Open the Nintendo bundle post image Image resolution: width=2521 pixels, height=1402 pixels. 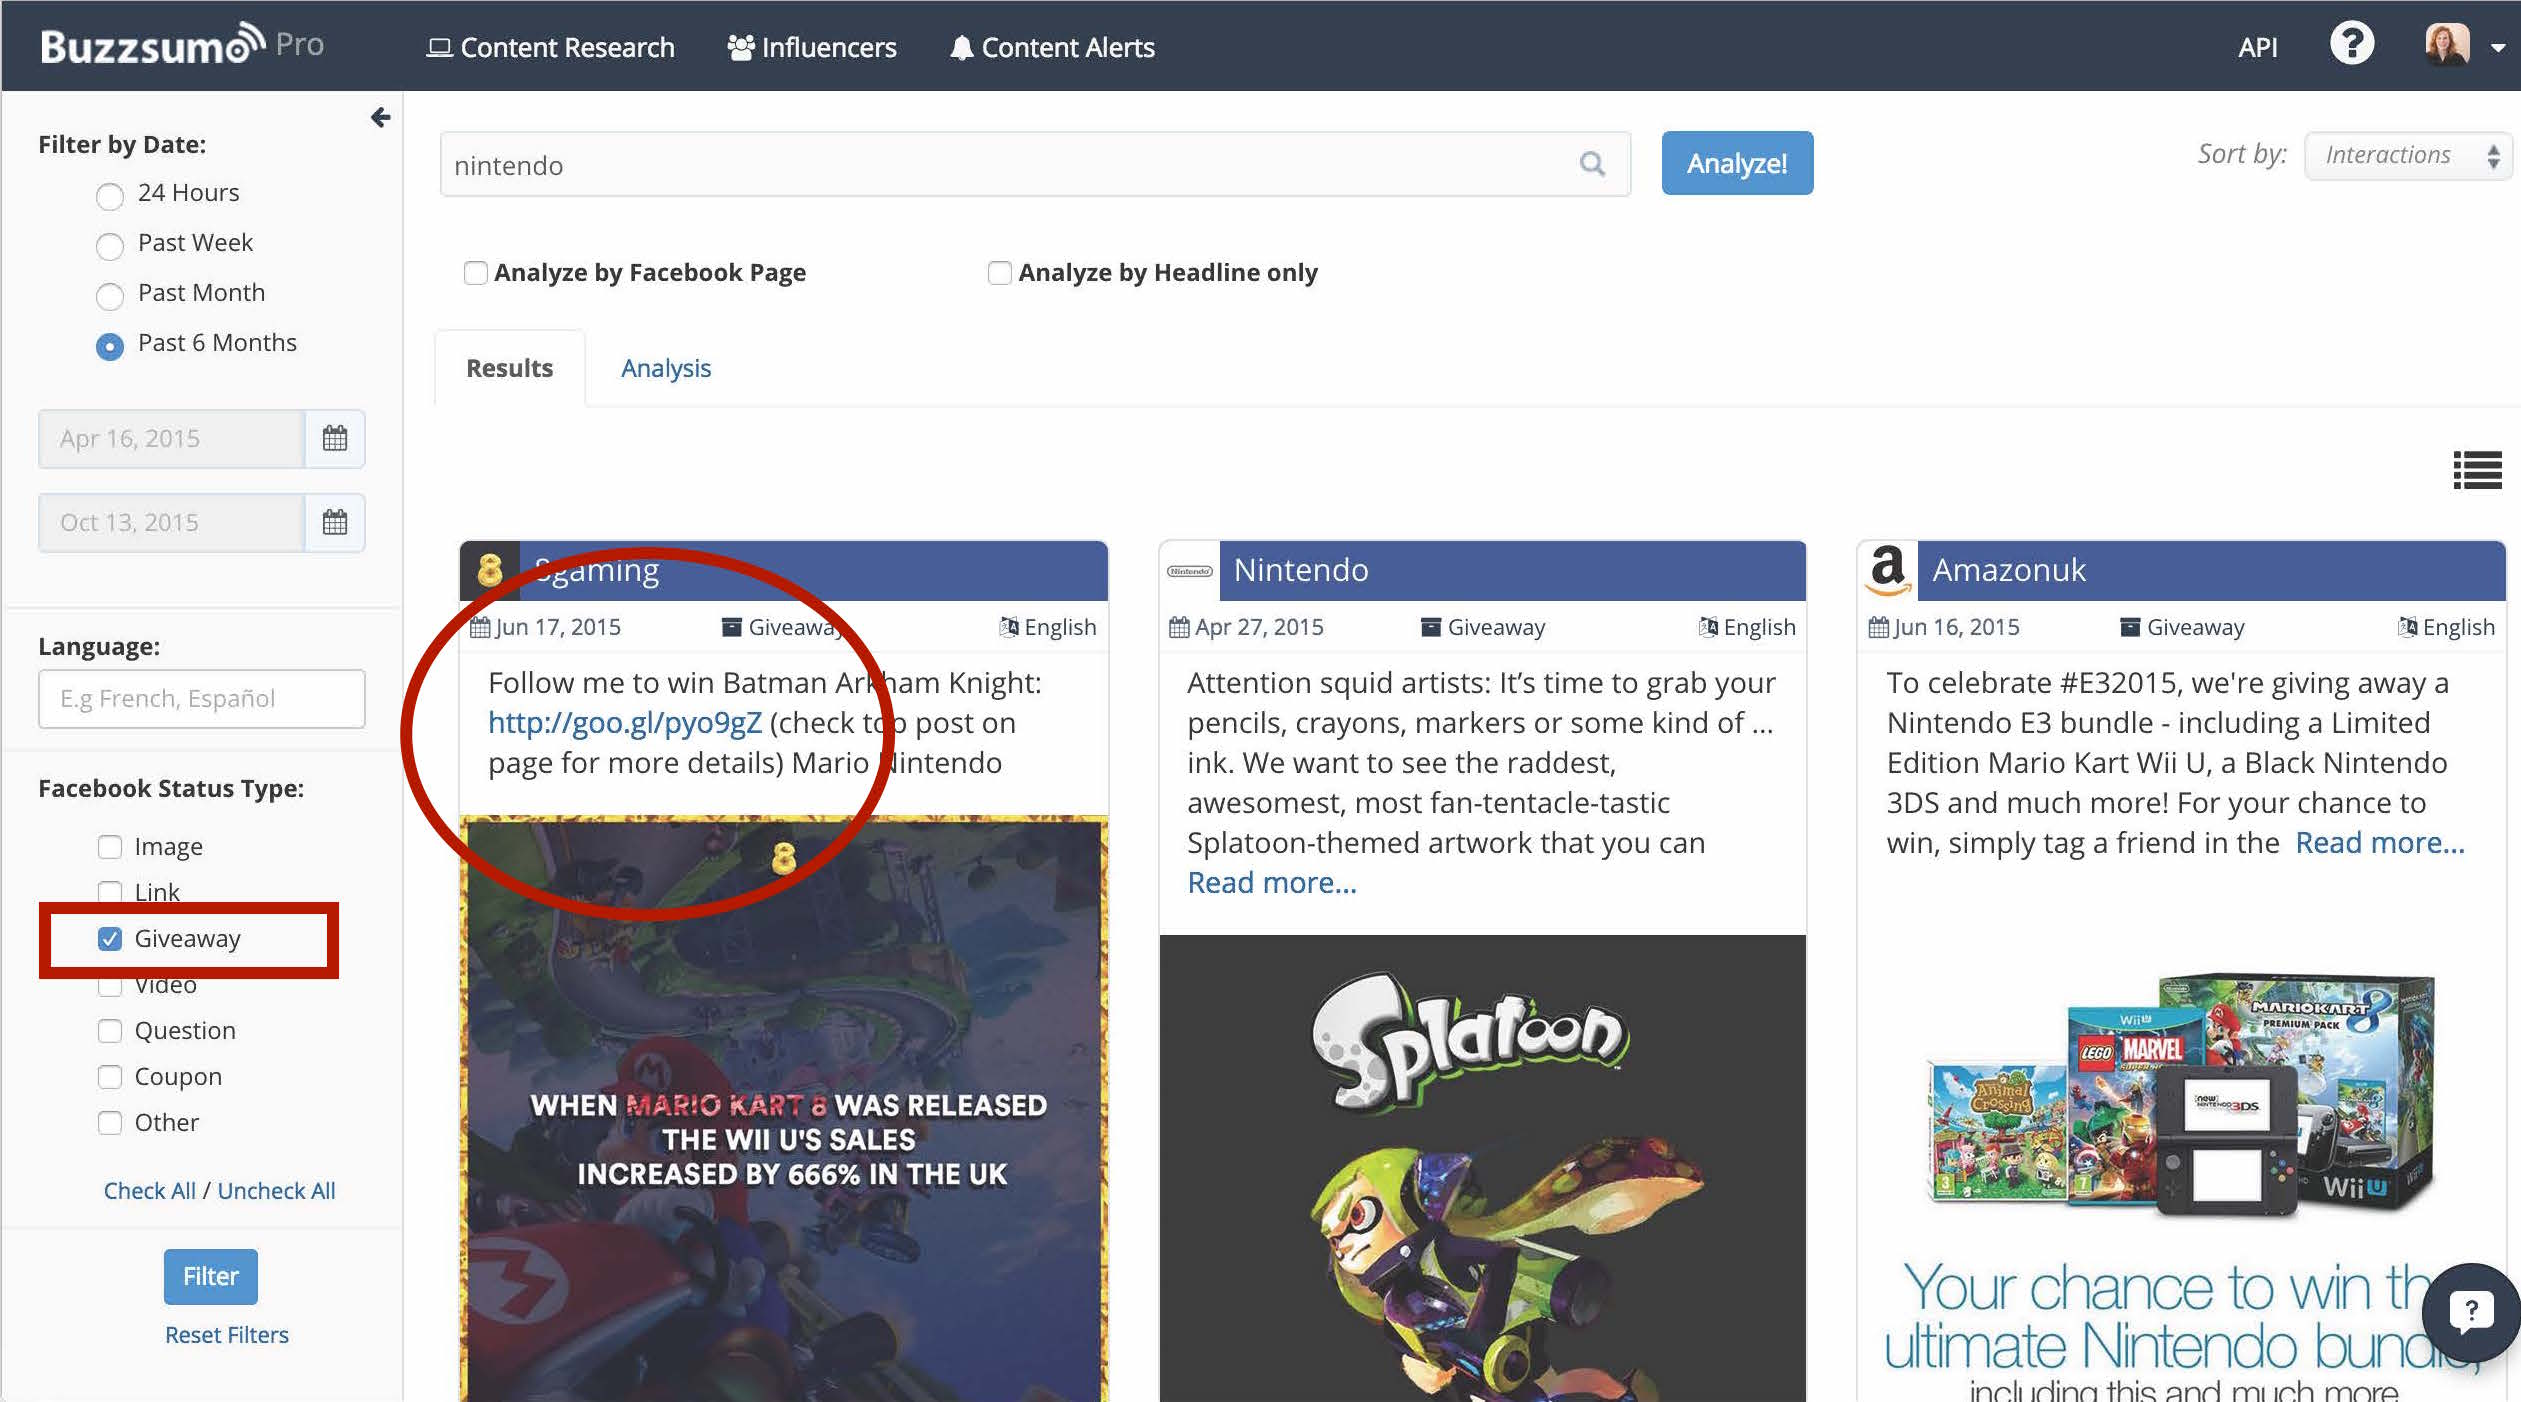(x=2181, y=1168)
